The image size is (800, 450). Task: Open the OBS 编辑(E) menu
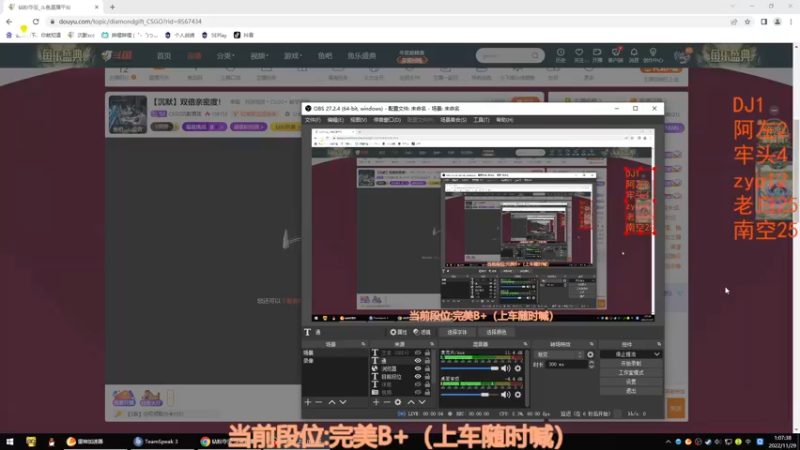pyautogui.click(x=335, y=120)
